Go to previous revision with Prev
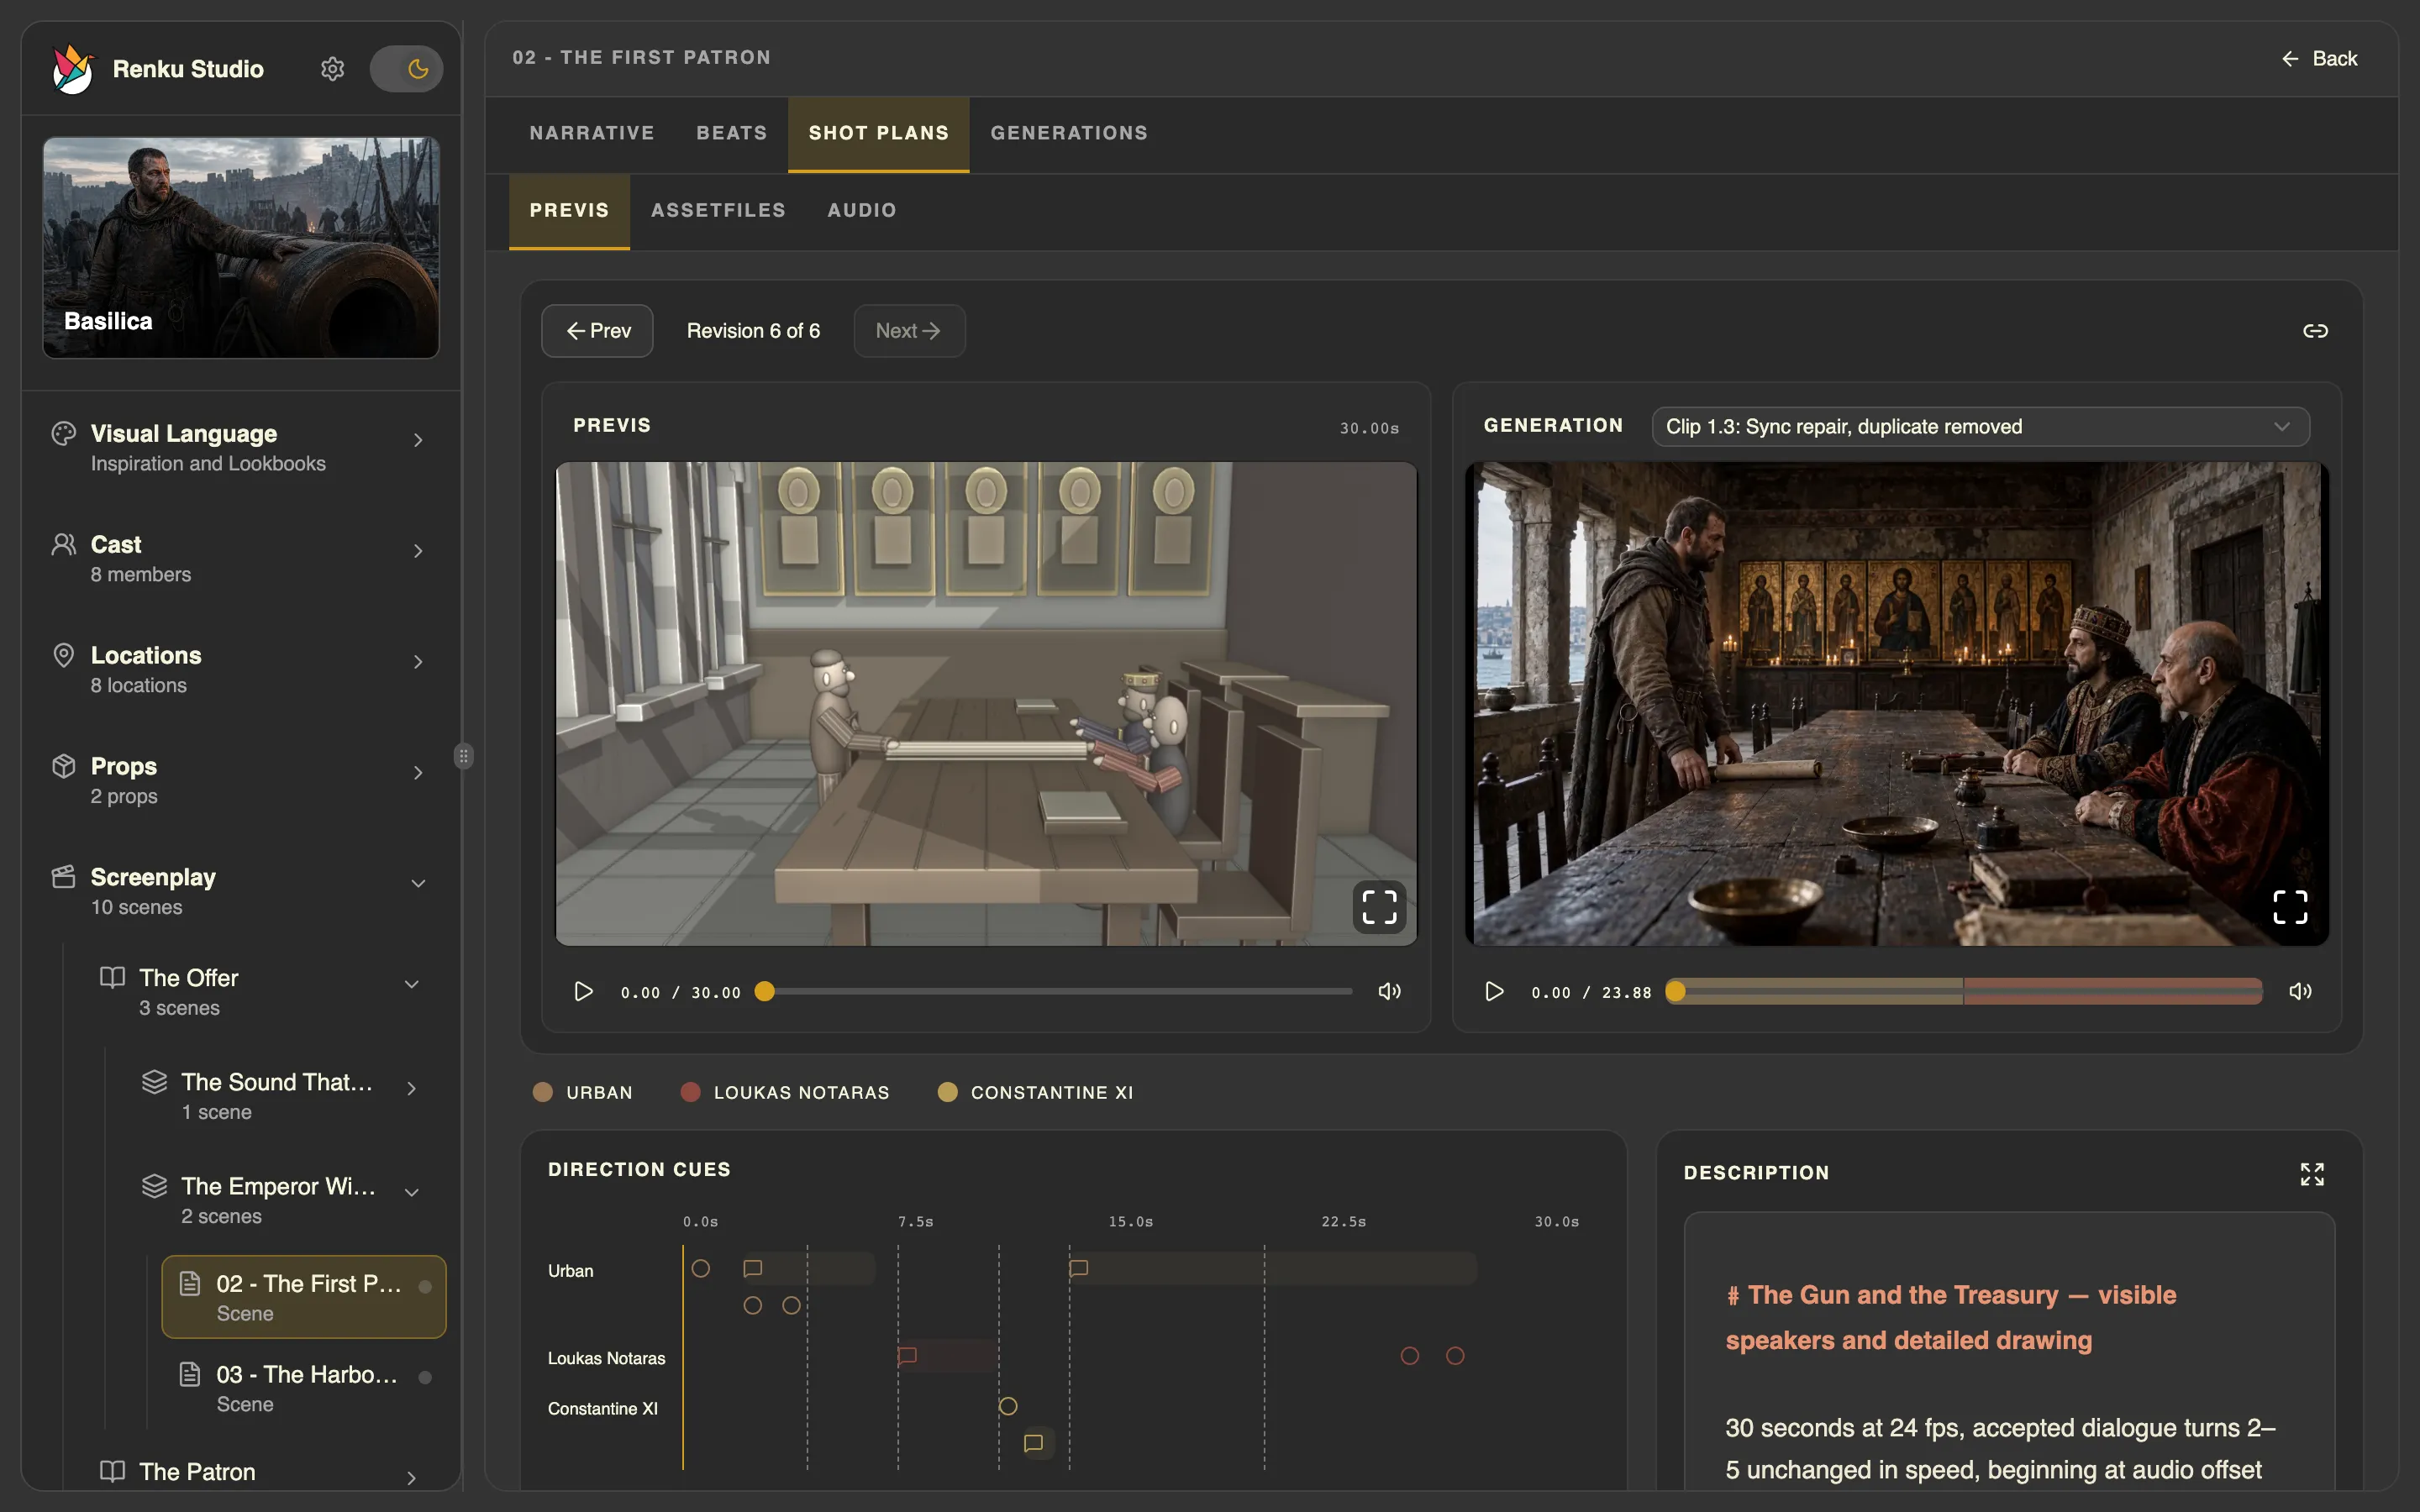This screenshot has width=2420, height=1512. pos(598,331)
